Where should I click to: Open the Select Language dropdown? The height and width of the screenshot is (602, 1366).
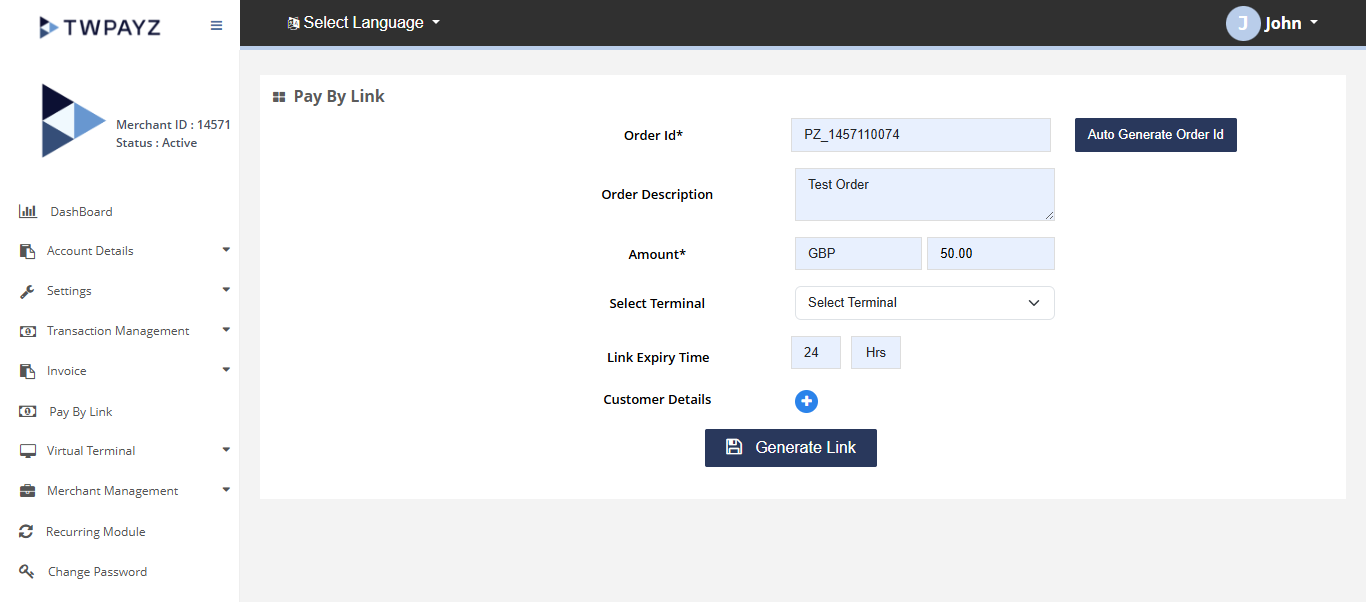[364, 23]
